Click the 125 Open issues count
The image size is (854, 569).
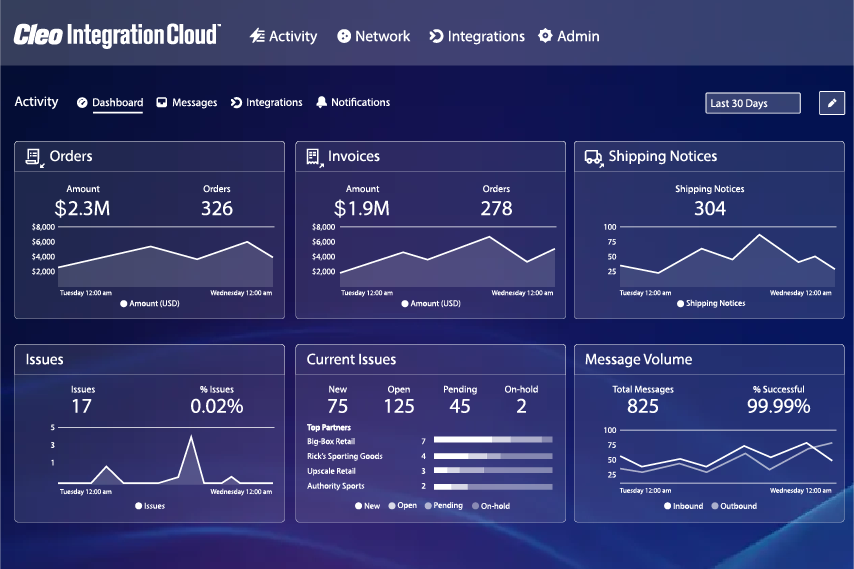click(x=399, y=406)
